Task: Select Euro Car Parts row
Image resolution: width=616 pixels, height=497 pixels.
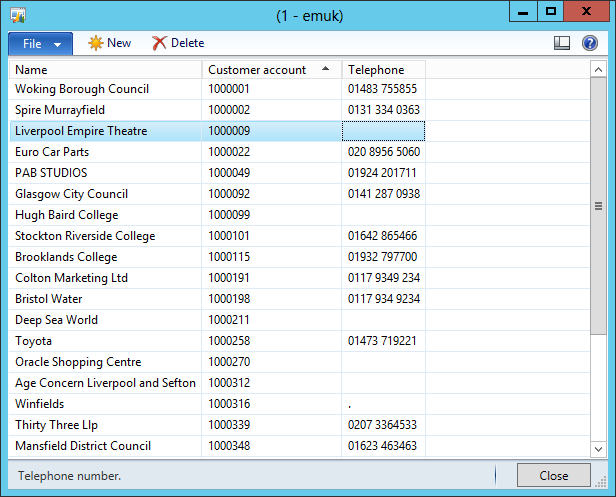Action: (x=299, y=152)
